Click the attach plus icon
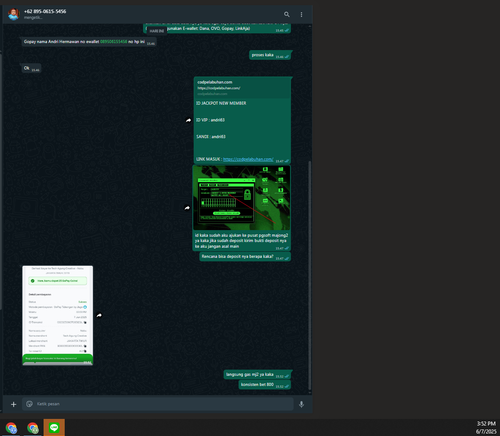 click(13, 404)
